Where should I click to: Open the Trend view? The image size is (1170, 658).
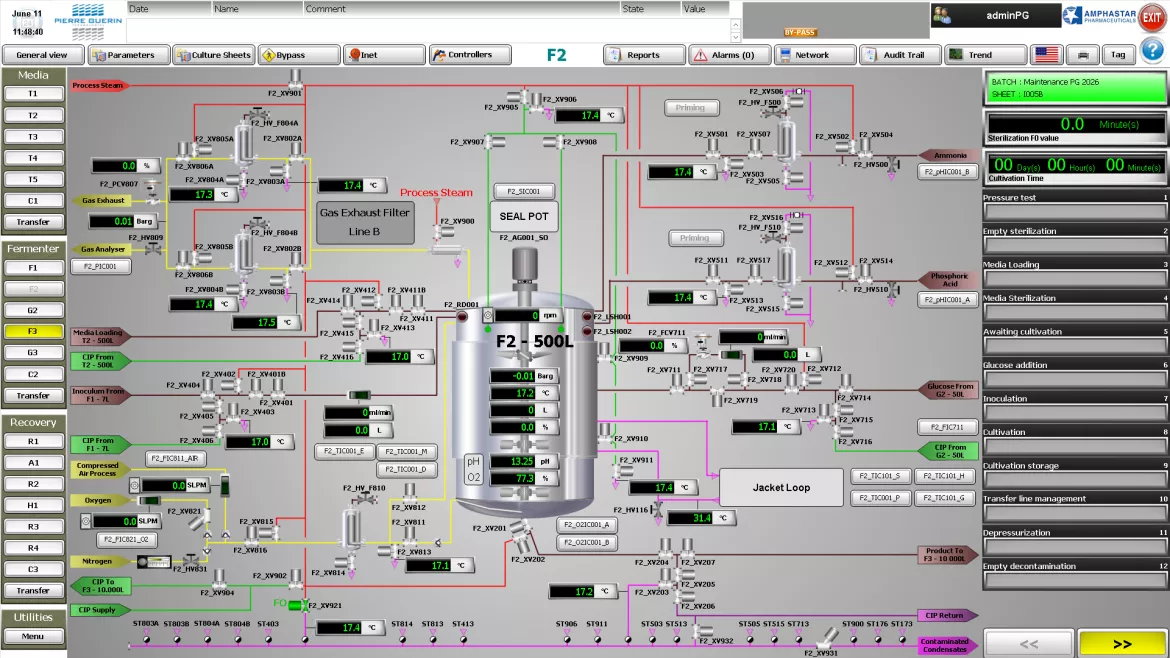click(x=984, y=54)
